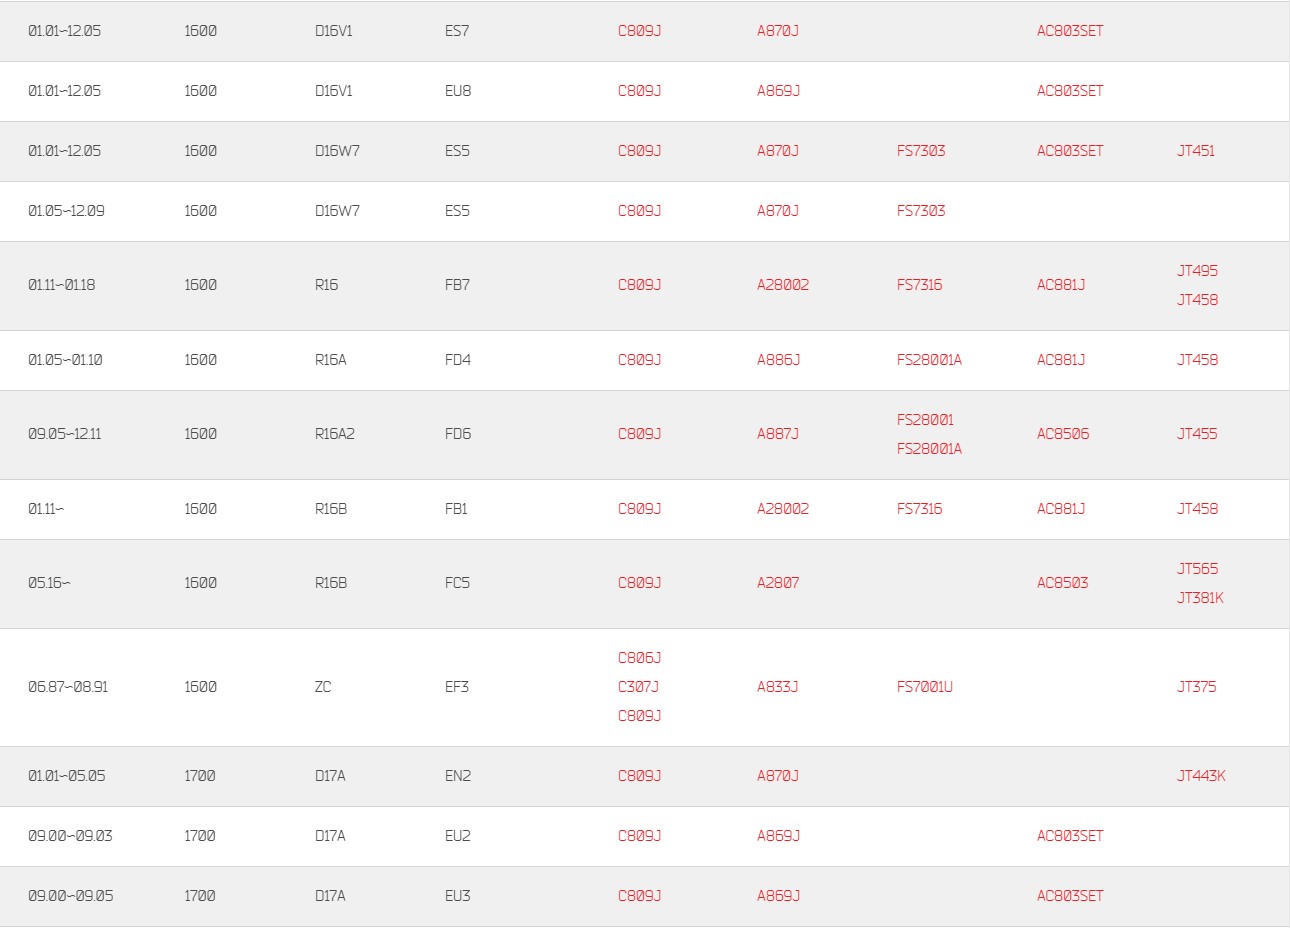Open the JT451 part link

point(1196,151)
